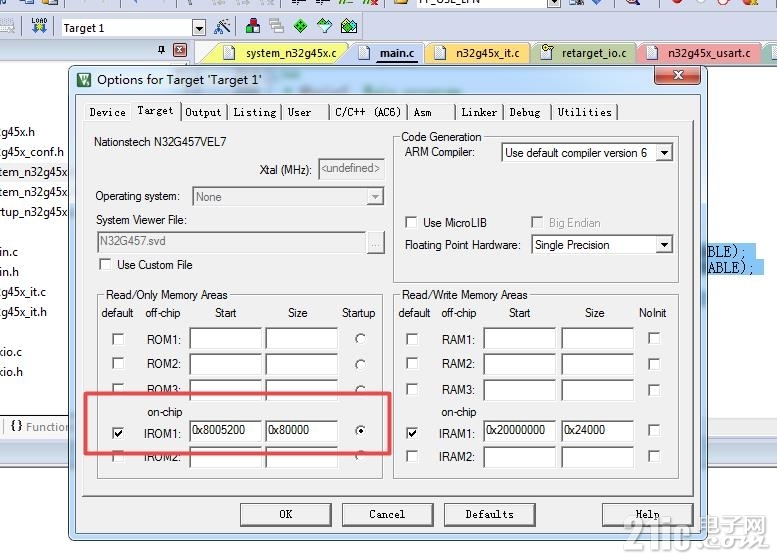Switch to the Utilities tab
Viewport: 777px width, 558px height.
[585, 112]
